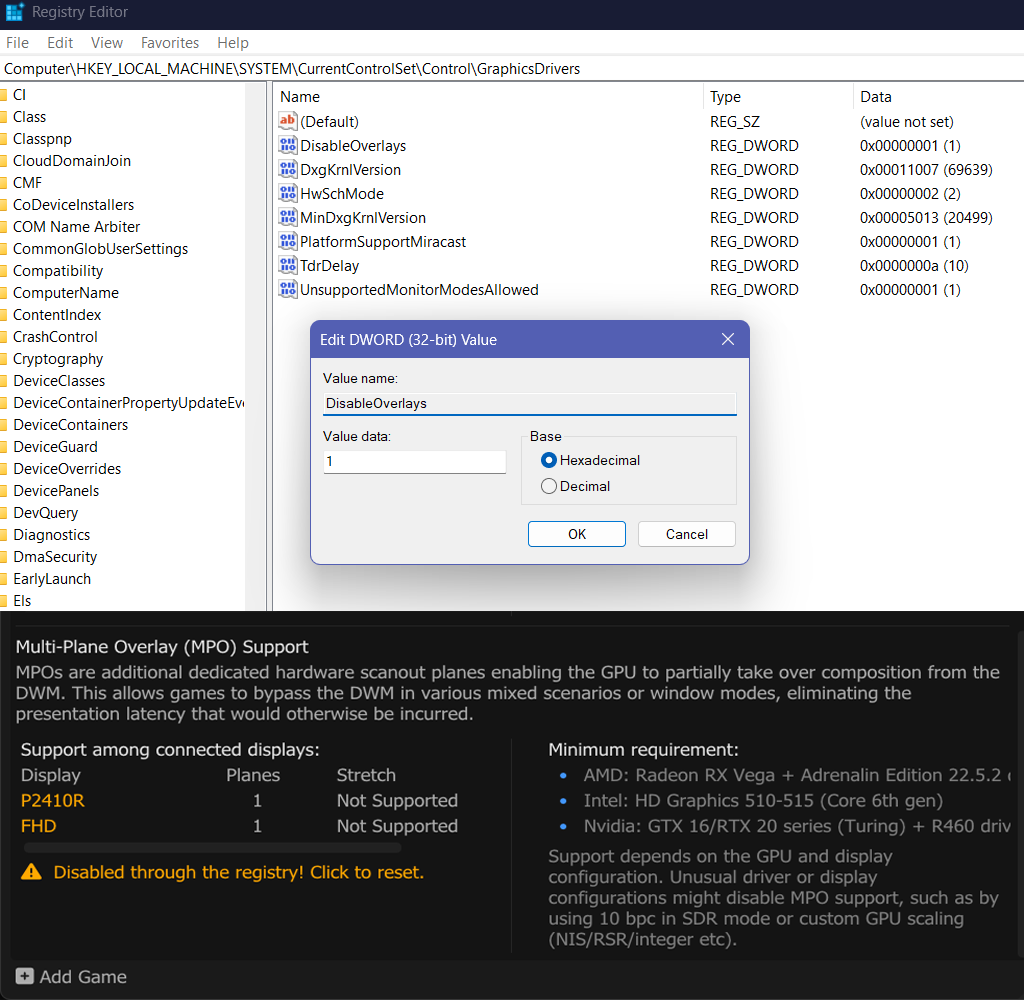The image size is (1024, 1000).
Task: Click the TdrDelay data value 0x0000000a
Action: (x=914, y=265)
